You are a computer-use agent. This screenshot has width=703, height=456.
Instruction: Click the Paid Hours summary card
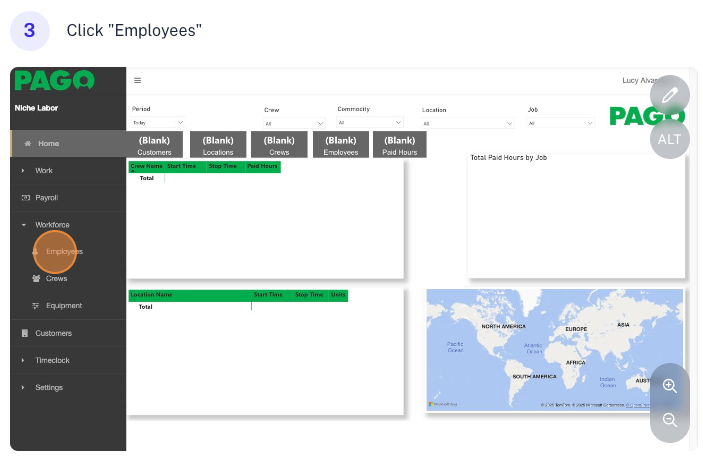click(400, 146)
